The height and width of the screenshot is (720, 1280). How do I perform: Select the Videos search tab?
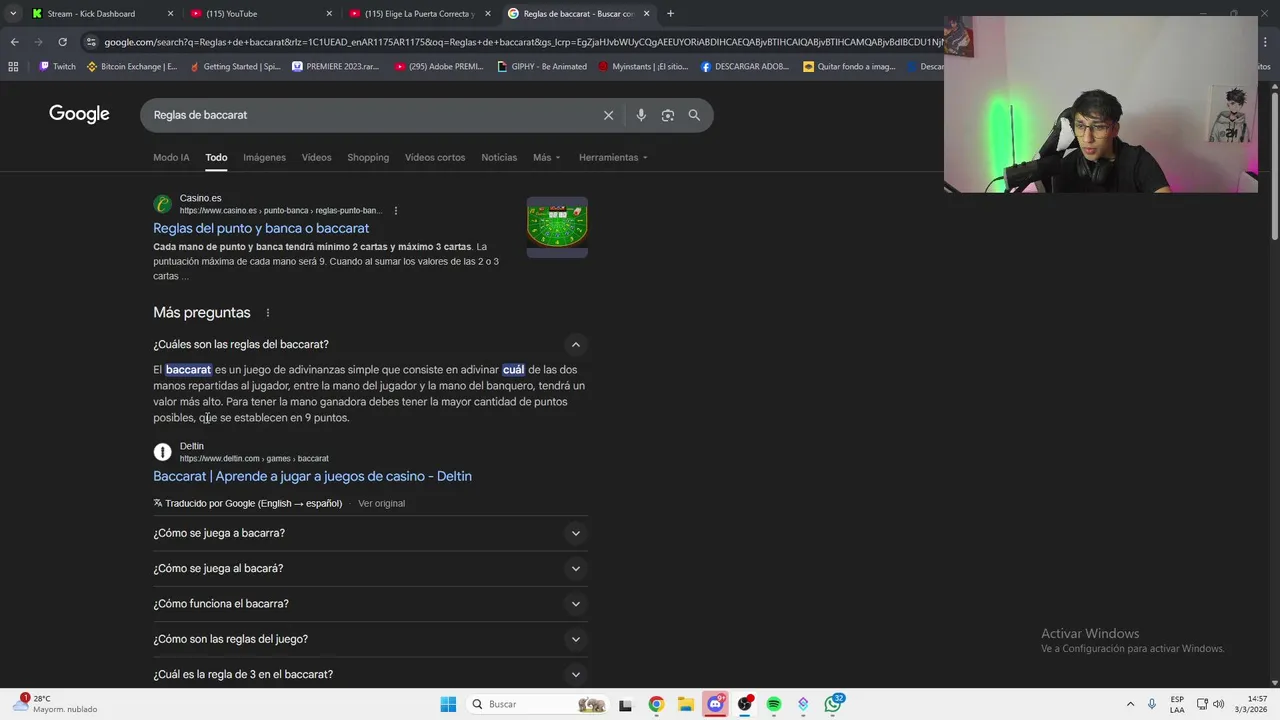pyautogui.click(x=316, y=157)
